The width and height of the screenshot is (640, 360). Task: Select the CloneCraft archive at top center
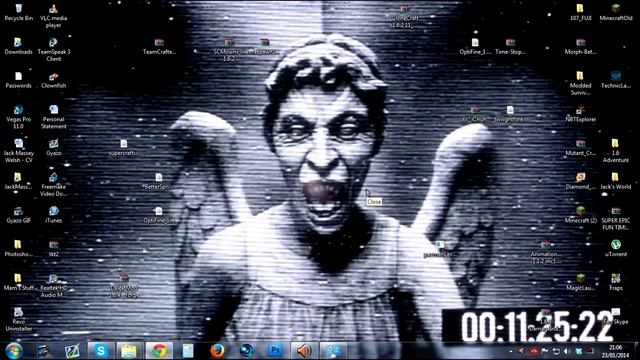coord(404,16)
